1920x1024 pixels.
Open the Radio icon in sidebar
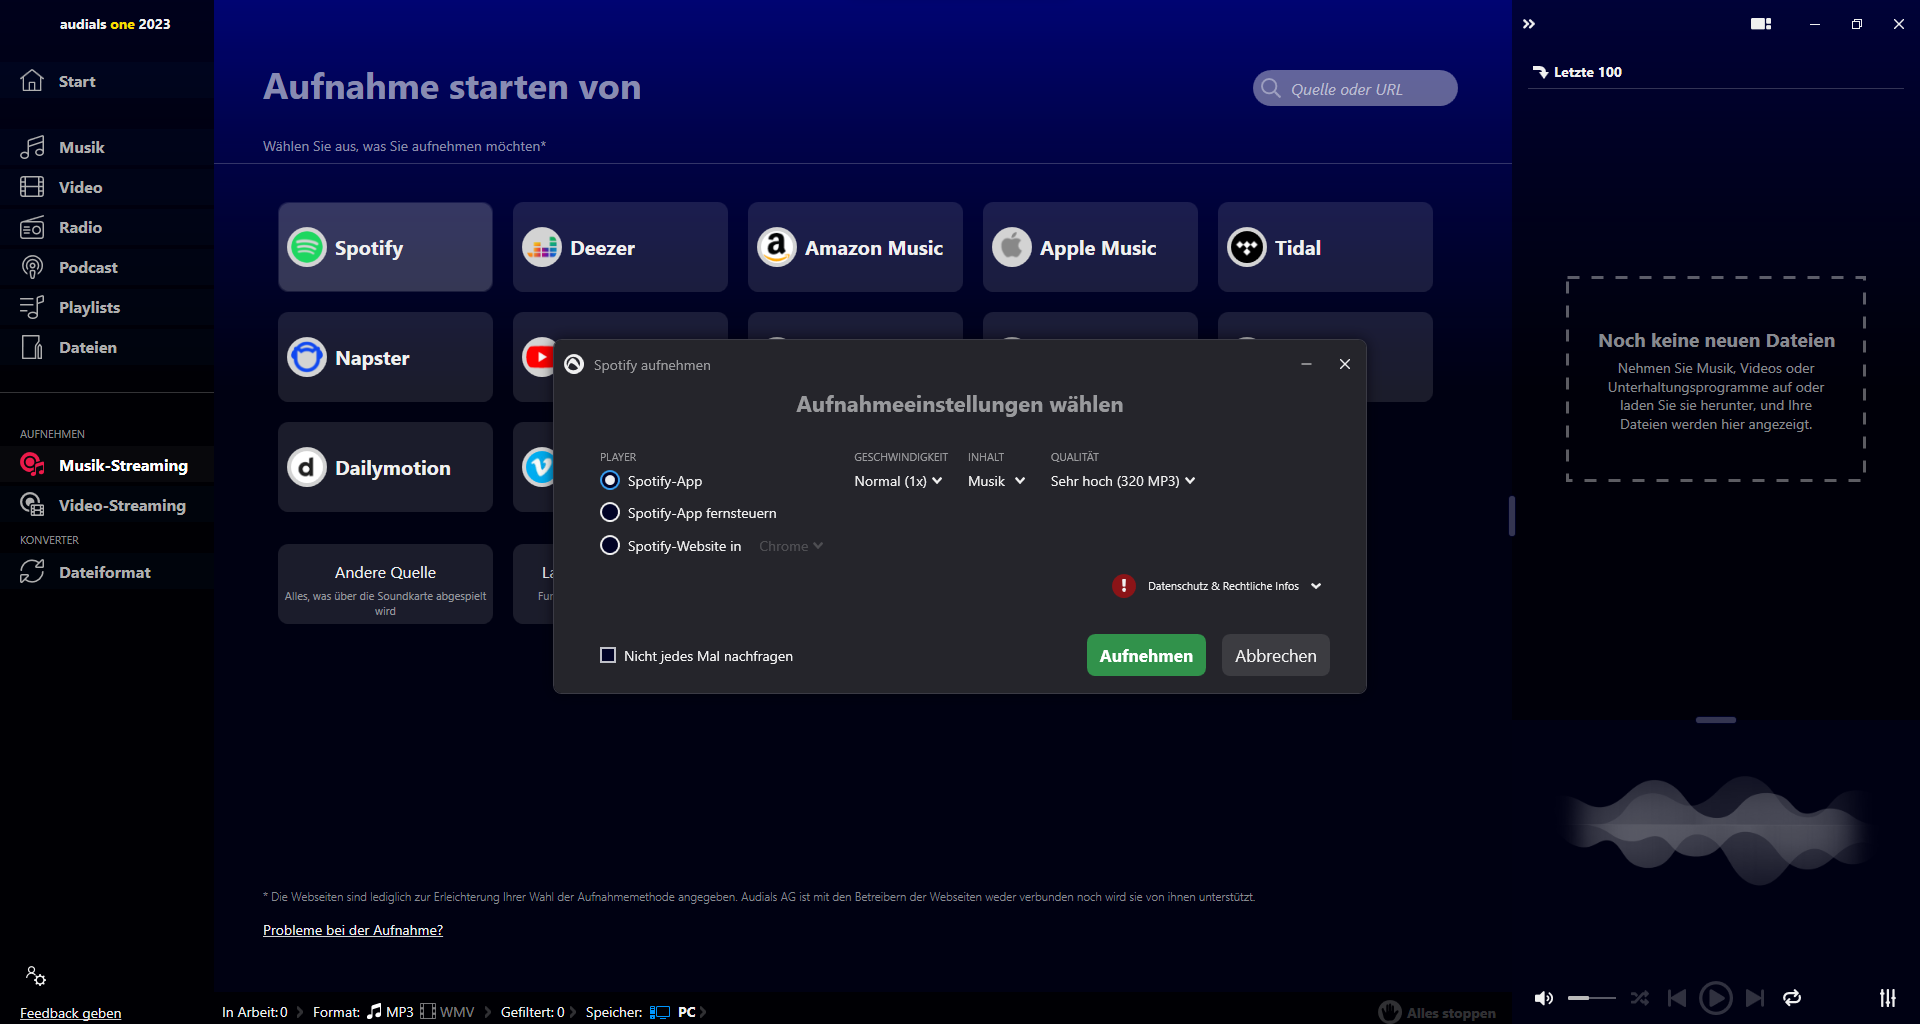pos(32,227)
